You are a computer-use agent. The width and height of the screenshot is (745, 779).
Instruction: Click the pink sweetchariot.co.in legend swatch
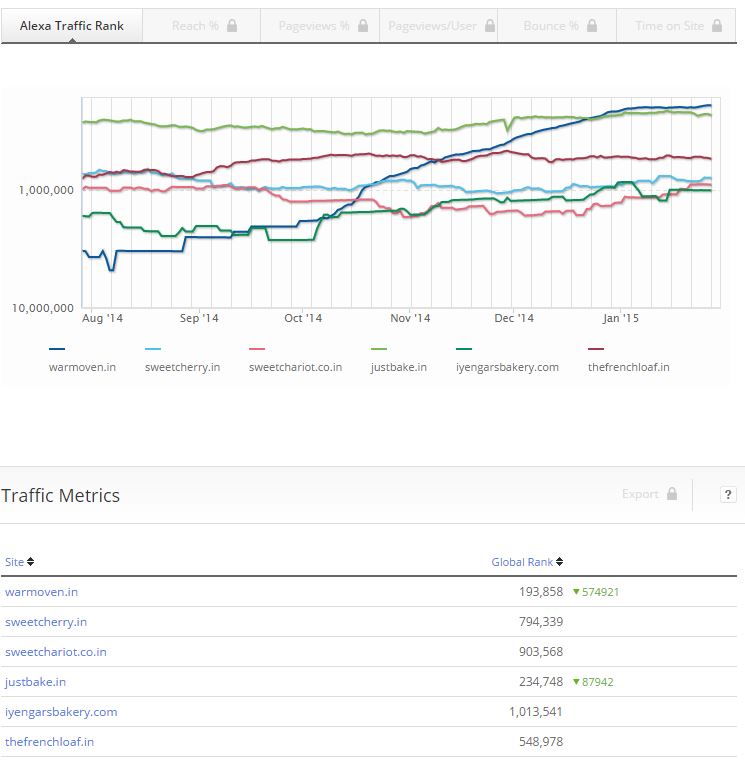click(257, 349)
